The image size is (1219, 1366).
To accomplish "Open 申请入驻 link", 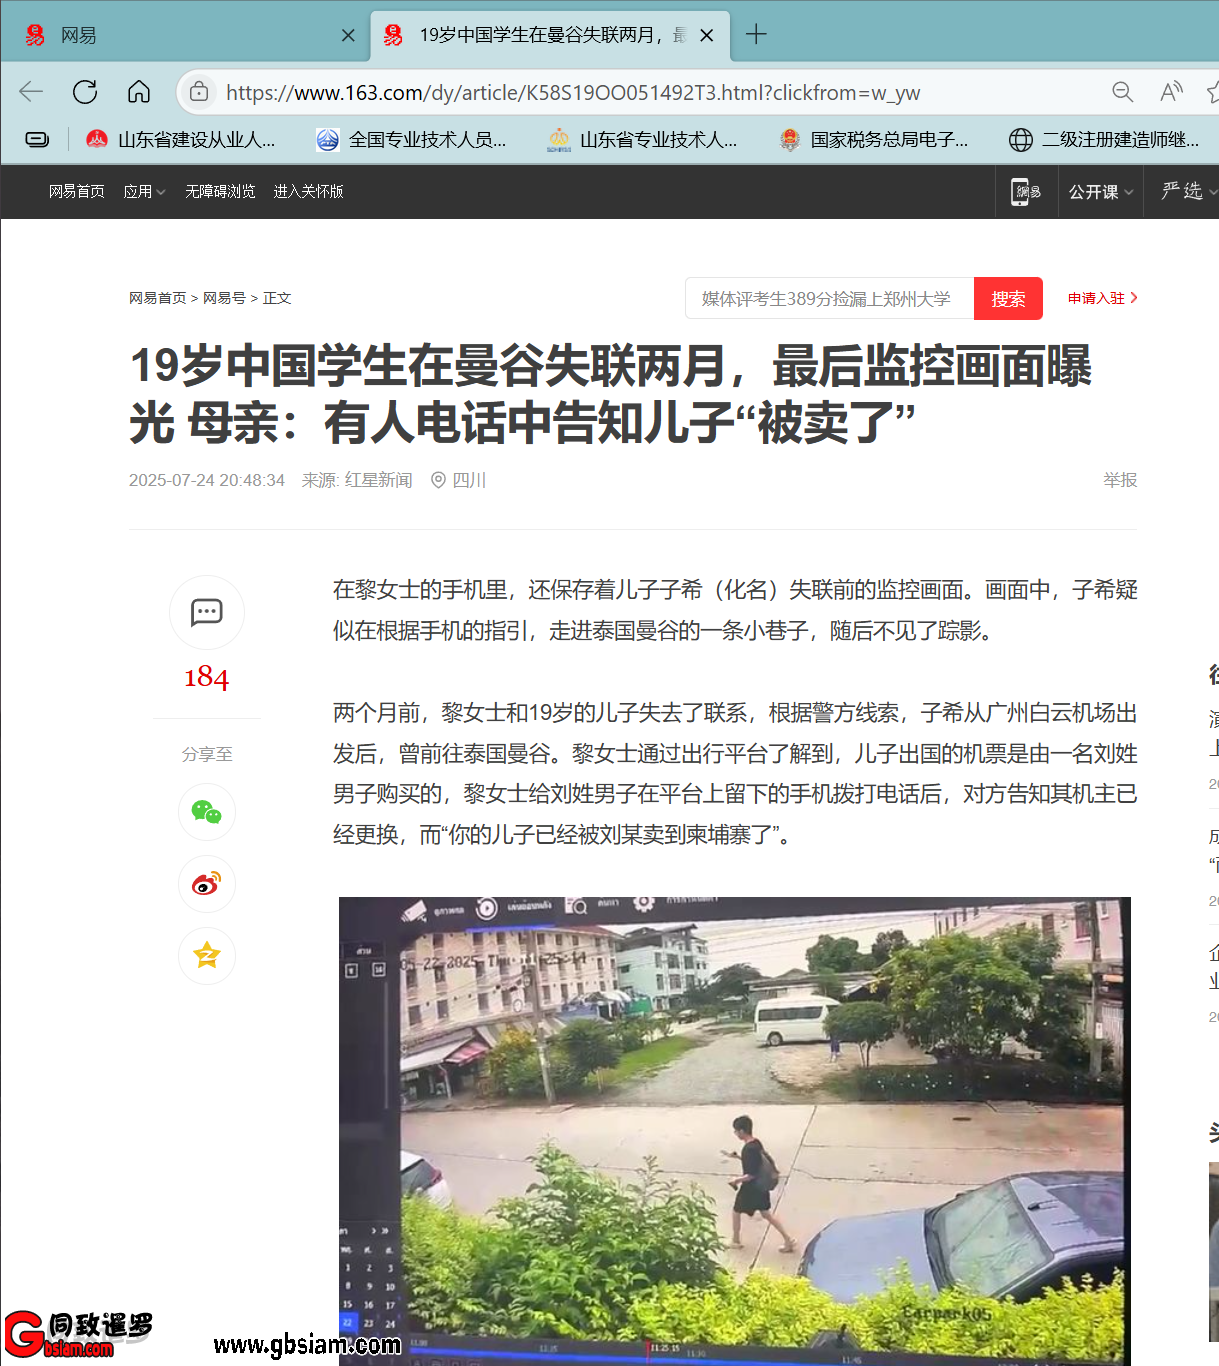I will tap(1102, 298).
